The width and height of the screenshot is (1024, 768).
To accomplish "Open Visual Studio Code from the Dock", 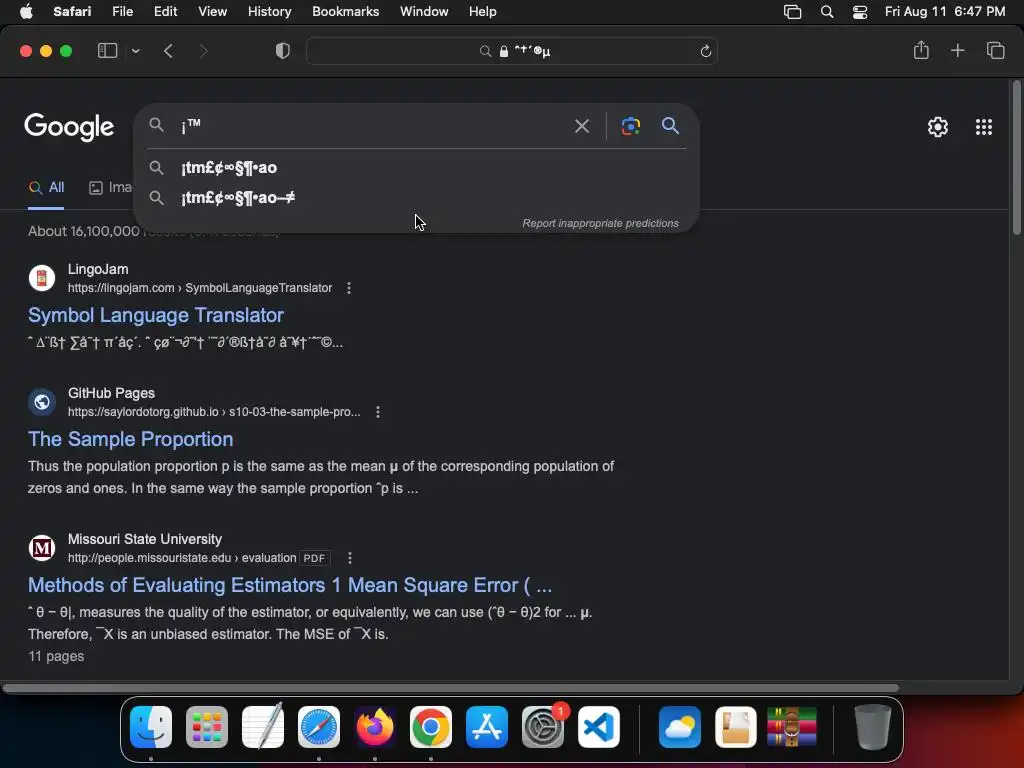I will [599, 727].
